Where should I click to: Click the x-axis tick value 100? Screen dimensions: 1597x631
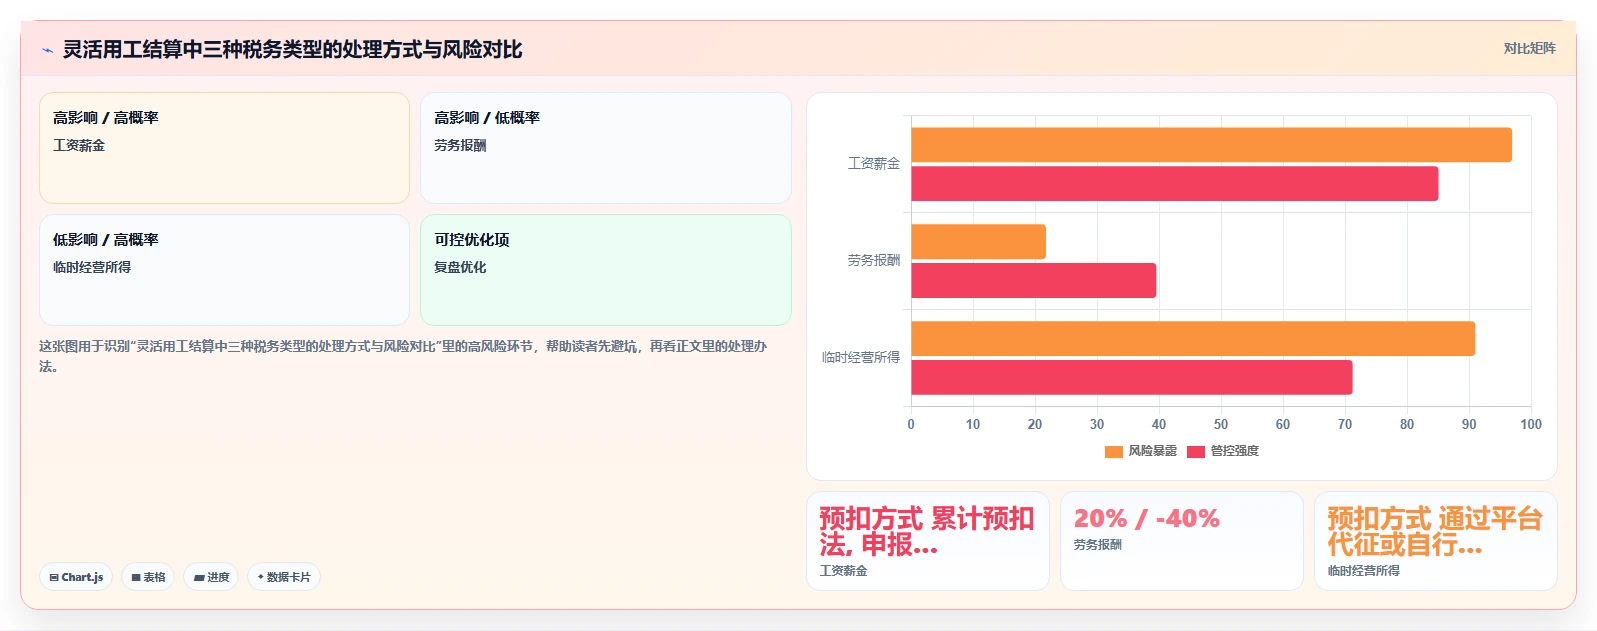(x=1531, y=424)
